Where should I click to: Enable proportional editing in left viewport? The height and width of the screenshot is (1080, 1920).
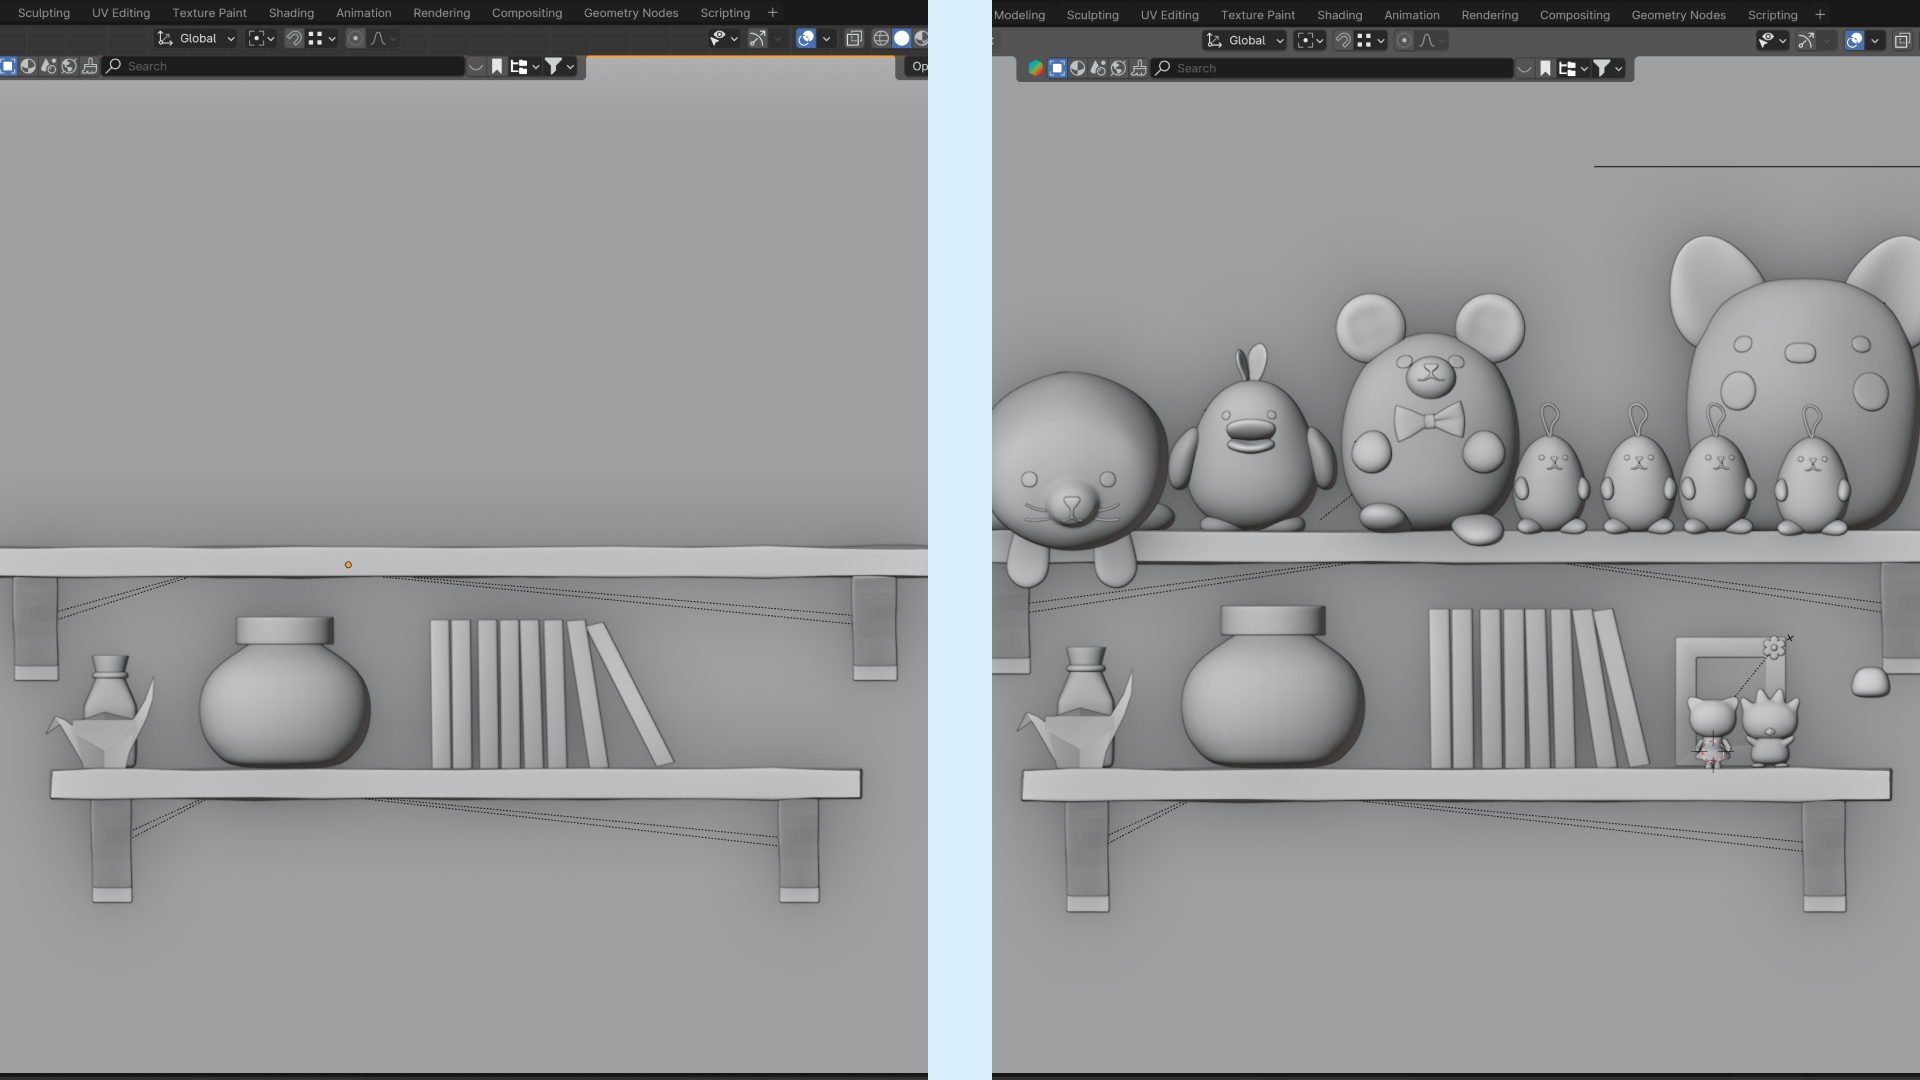(x=355, y=38)
